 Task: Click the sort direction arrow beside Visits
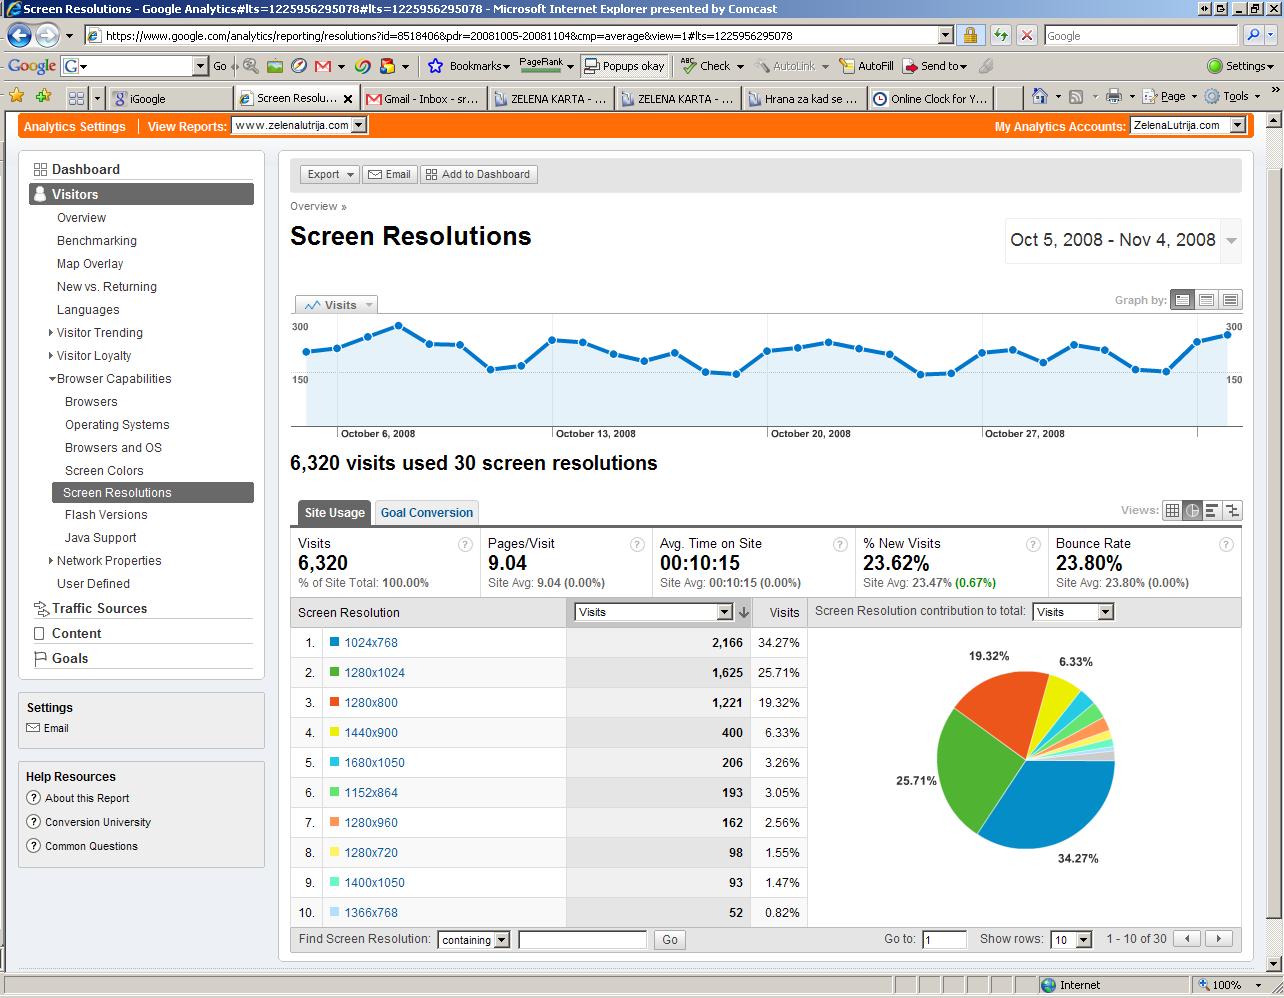coord(744,612)
